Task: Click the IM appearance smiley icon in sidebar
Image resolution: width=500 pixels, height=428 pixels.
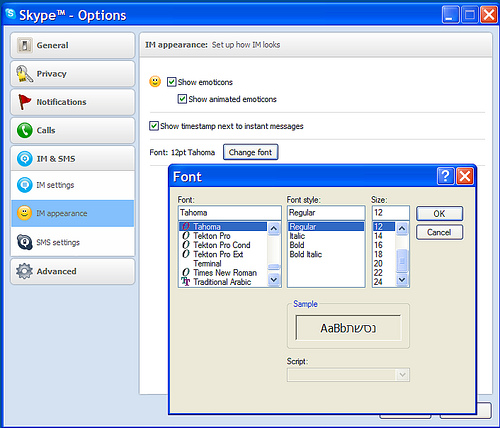Action: (x=24, y=213)
